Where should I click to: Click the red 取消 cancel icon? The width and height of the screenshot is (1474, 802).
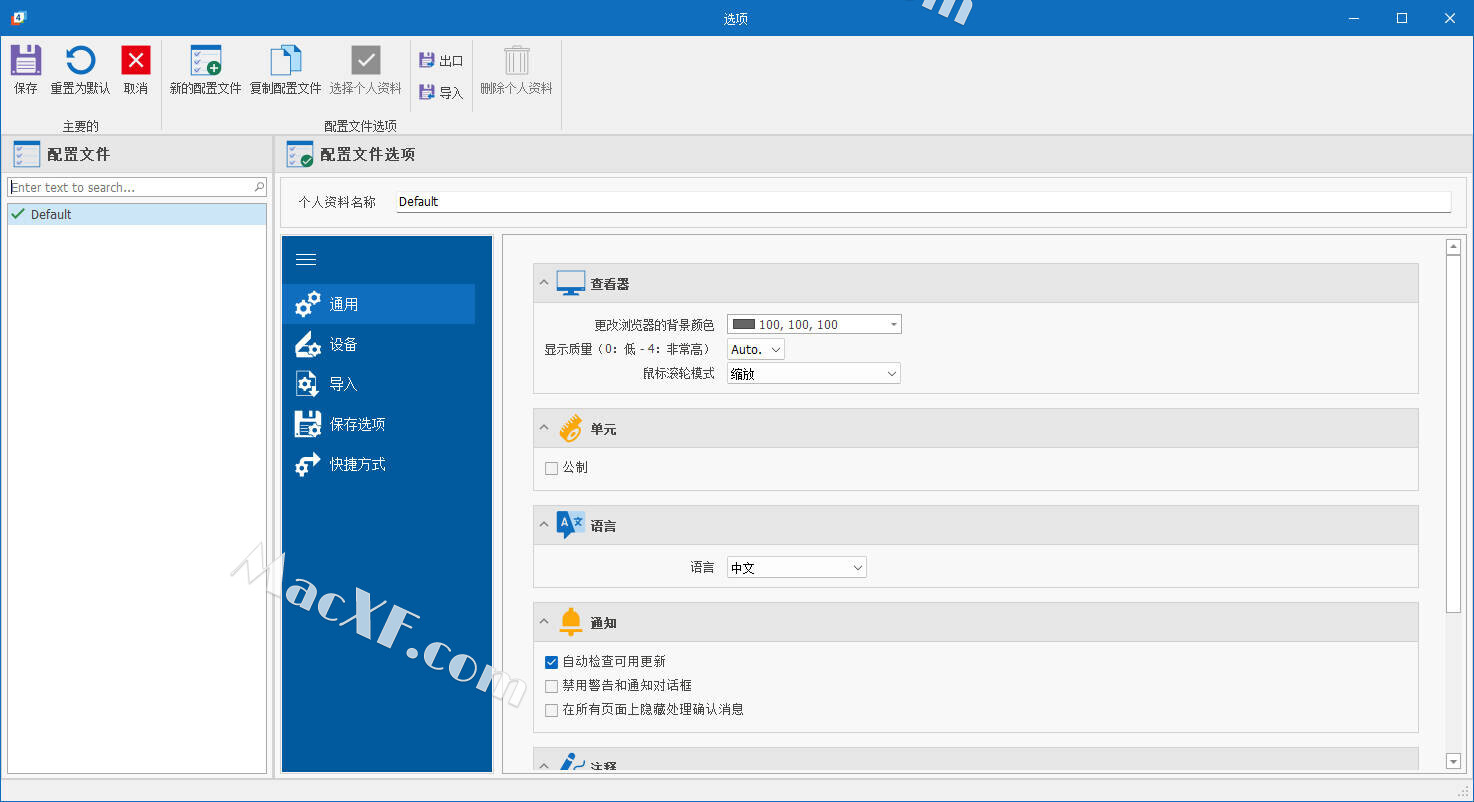click(x=136, y=61)
